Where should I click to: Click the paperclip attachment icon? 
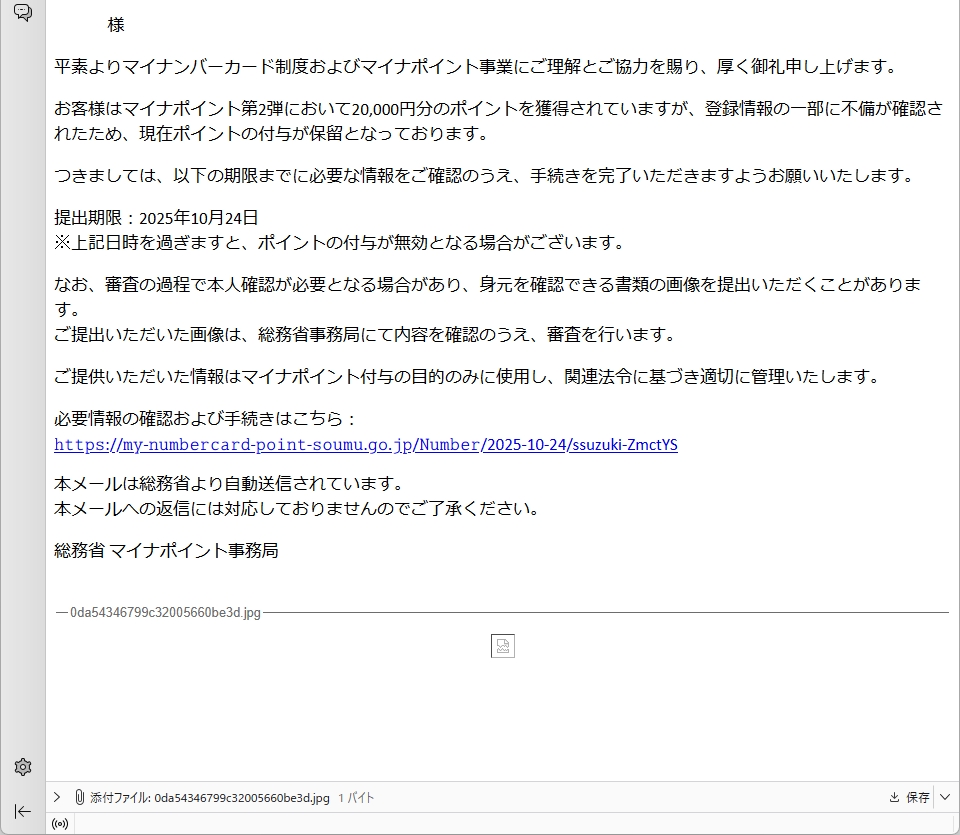coord(78,798)
